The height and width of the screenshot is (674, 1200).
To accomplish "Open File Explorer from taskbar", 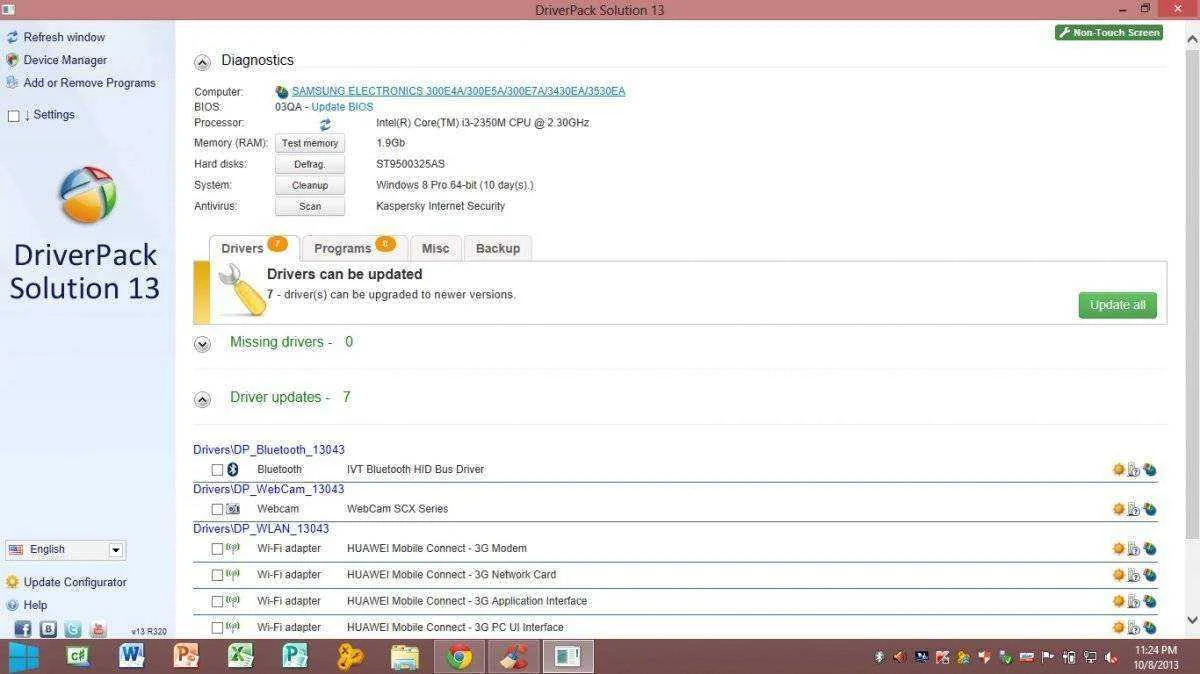I will (x=404, y=656).
